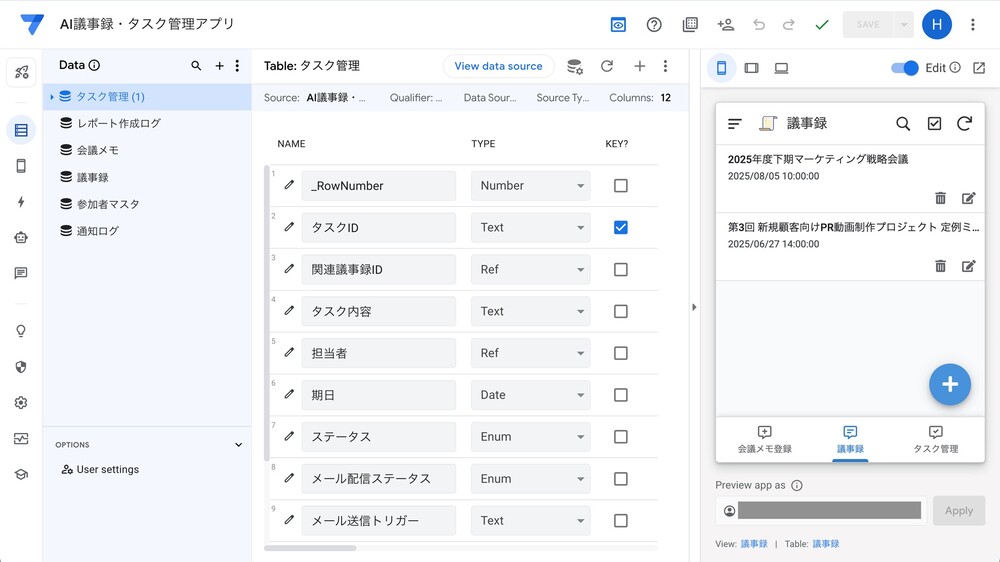Uncheck the タスクID key checkbox
Screen dimensions: 1000x562
[621, 228]
